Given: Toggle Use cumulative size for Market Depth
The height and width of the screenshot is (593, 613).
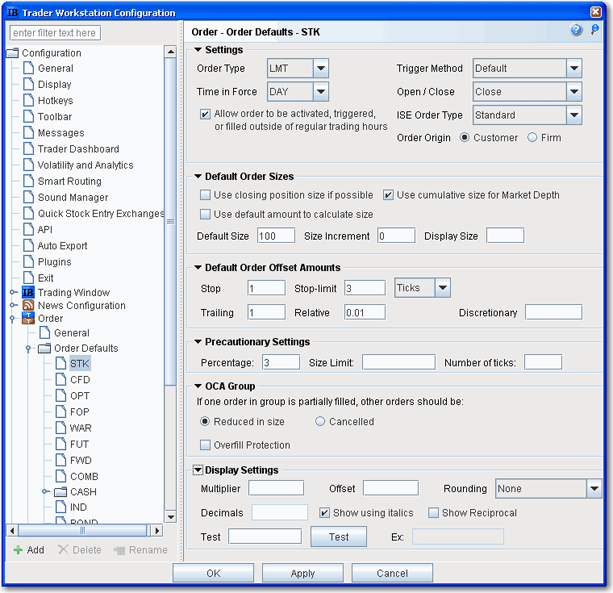Looking at the screenshot, I should point(388,195).
